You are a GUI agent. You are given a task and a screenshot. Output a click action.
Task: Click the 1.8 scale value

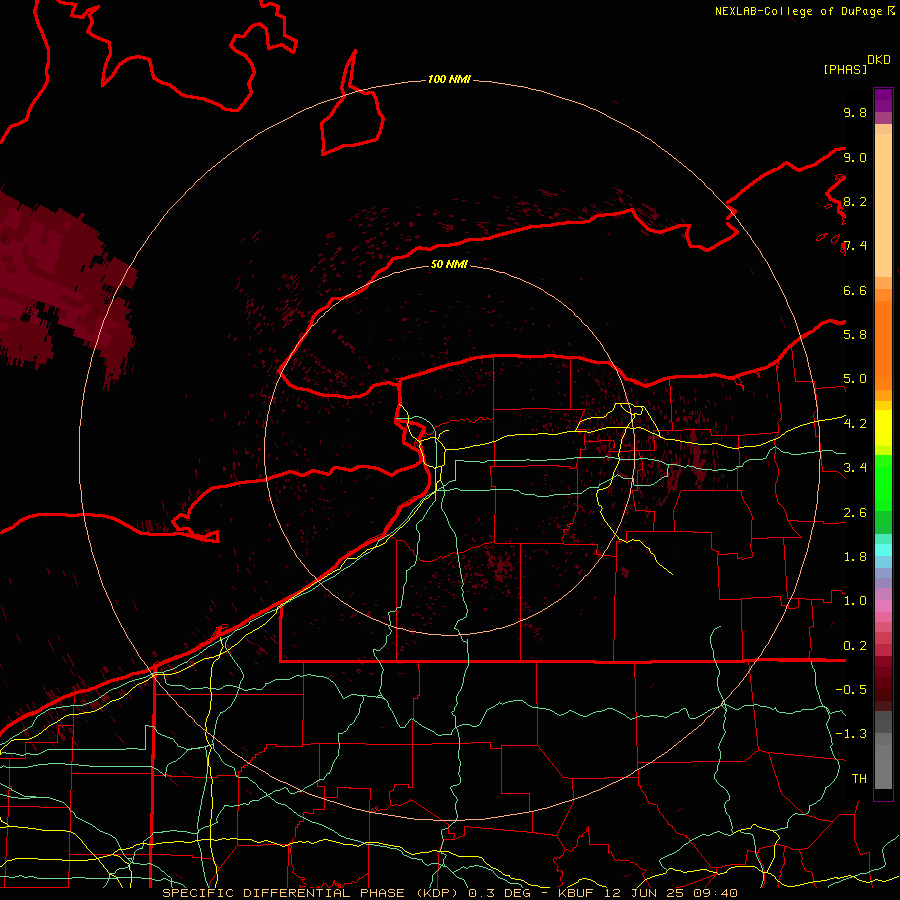pyautogui.click(x=855, y=557)
